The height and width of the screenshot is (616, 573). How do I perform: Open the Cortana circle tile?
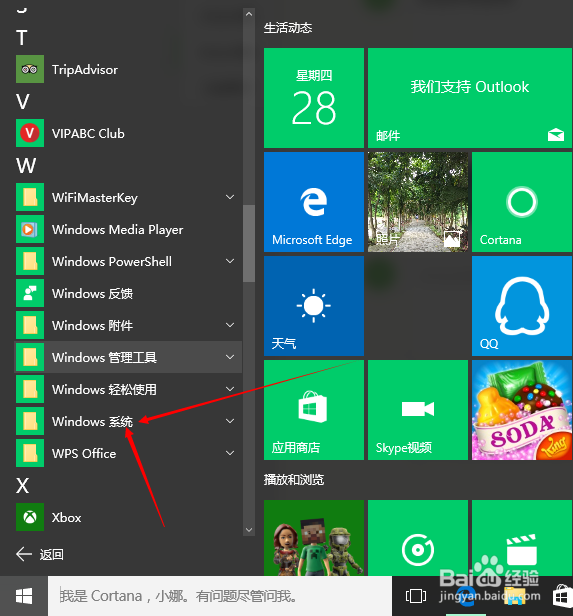(x=522, y=202)
